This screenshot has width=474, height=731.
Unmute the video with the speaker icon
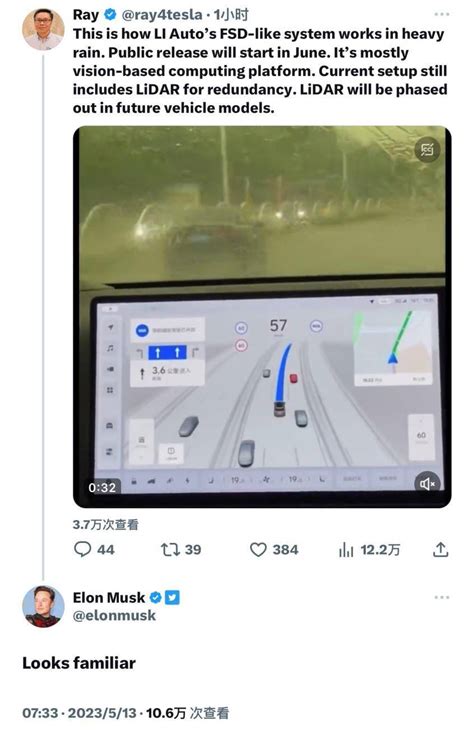(x=427, y=484)
